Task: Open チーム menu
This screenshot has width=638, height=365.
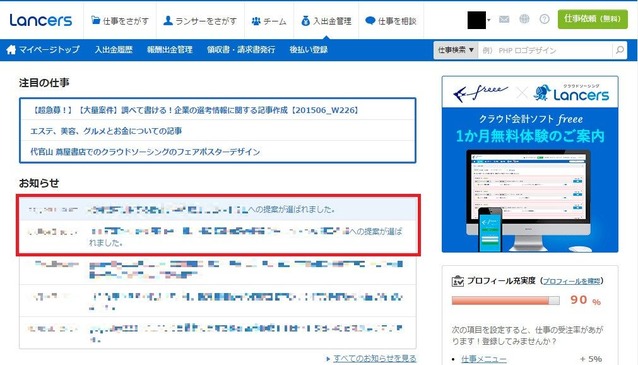Action: tap(269, 21)
